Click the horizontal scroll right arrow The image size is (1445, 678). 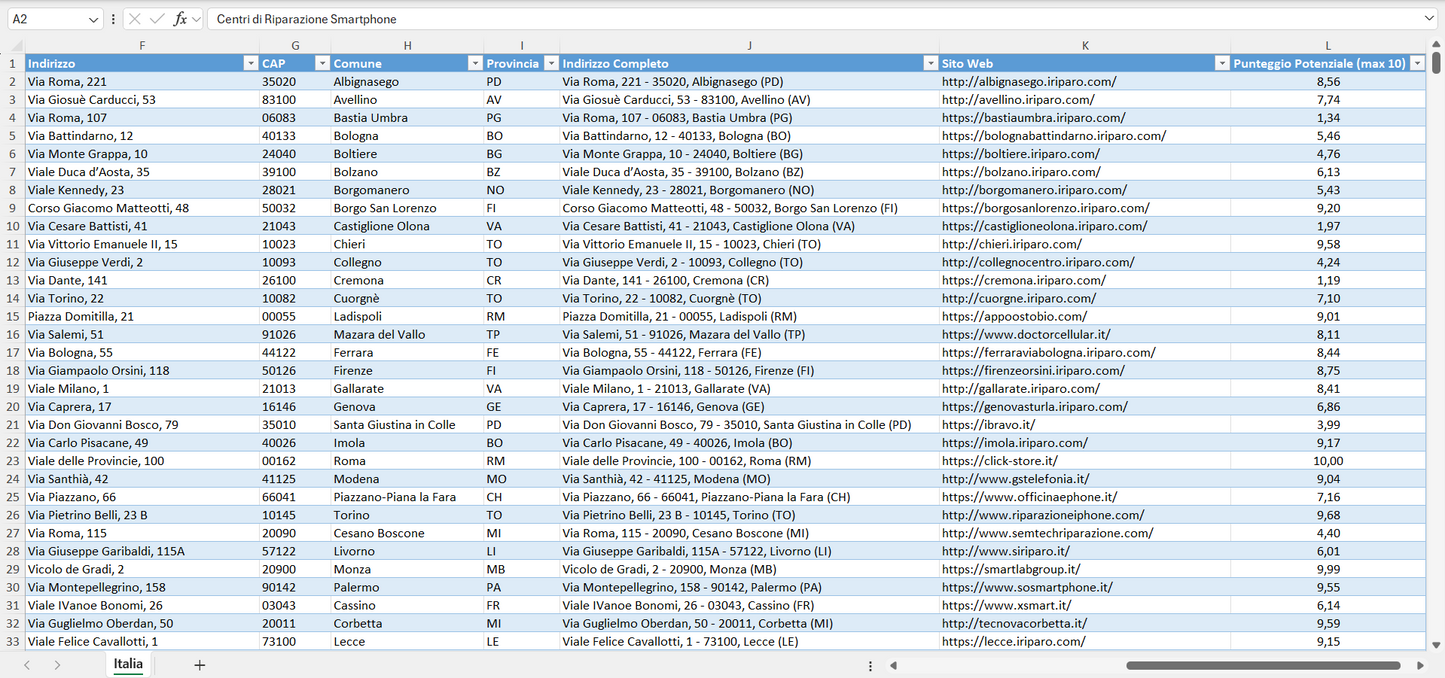[x=1420, y=665]
